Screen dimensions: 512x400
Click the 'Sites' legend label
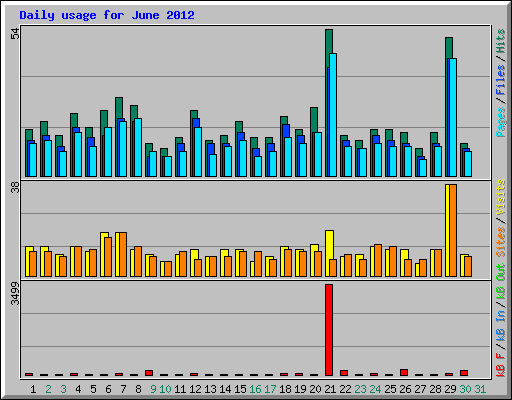501,242
